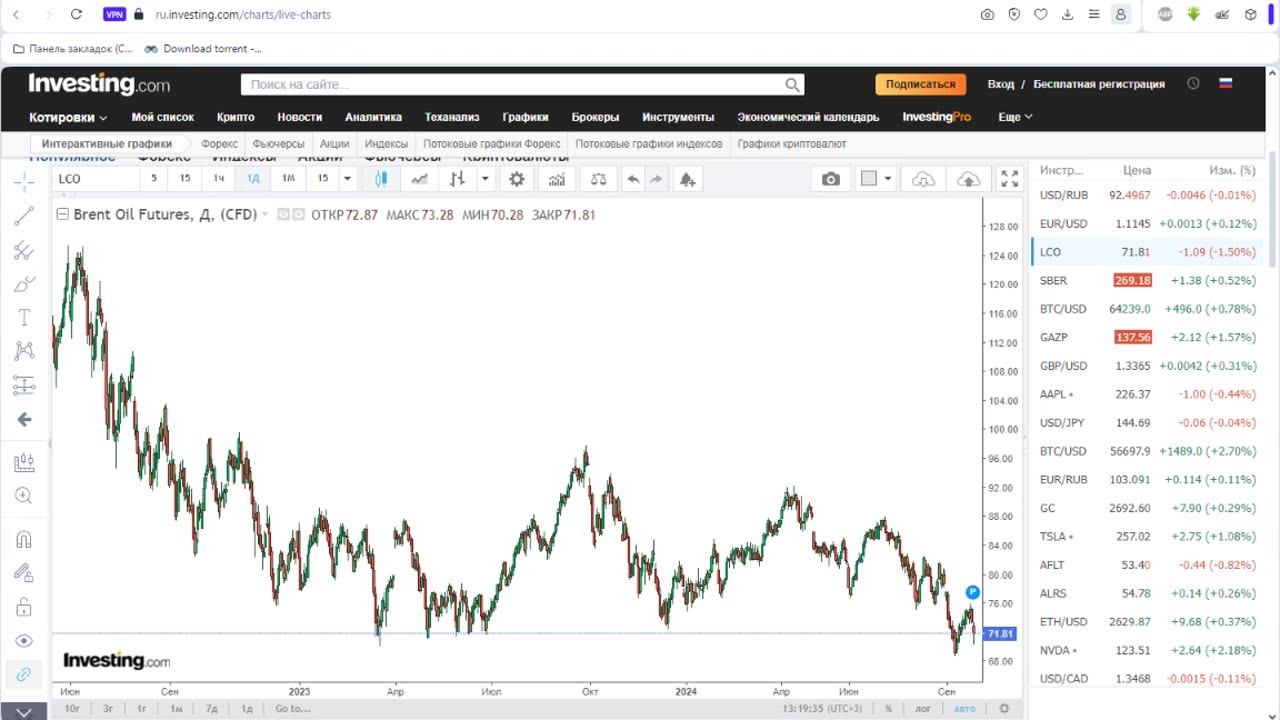Select the 5 minute interval
The image size is (1280, 720).
click(x=154, y=178)
